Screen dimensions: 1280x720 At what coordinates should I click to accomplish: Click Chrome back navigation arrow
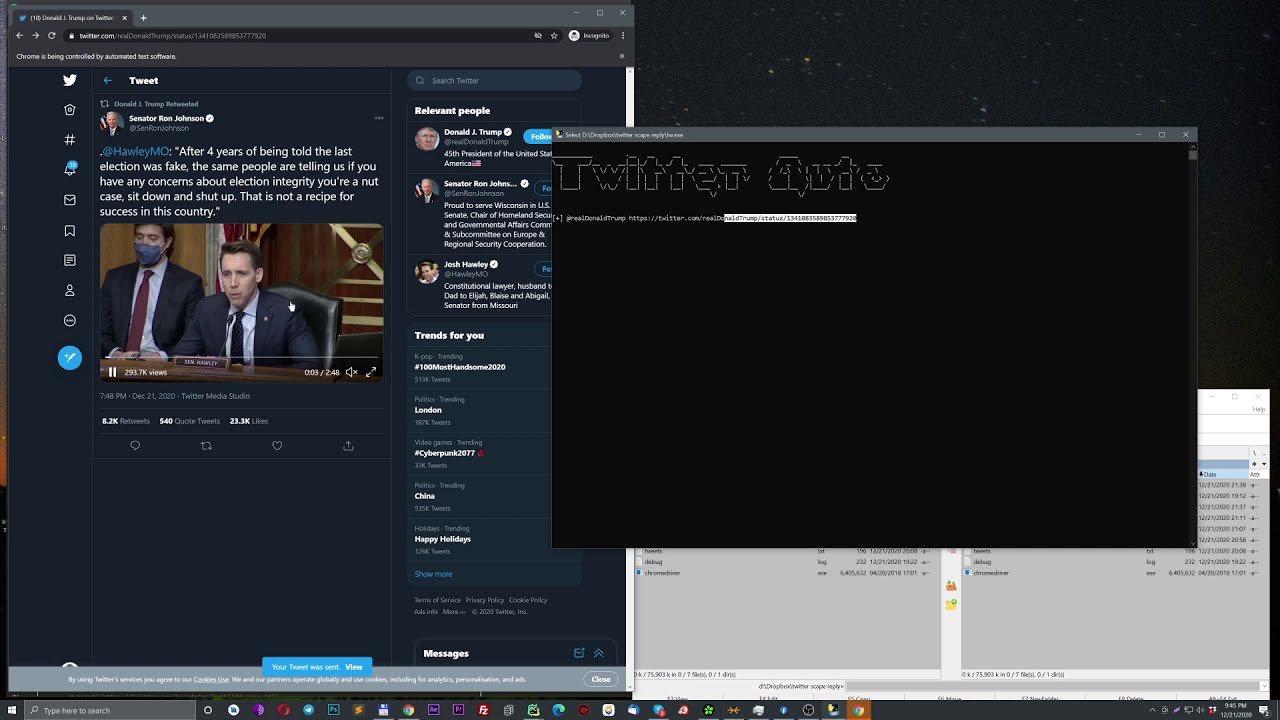(19, 35)
